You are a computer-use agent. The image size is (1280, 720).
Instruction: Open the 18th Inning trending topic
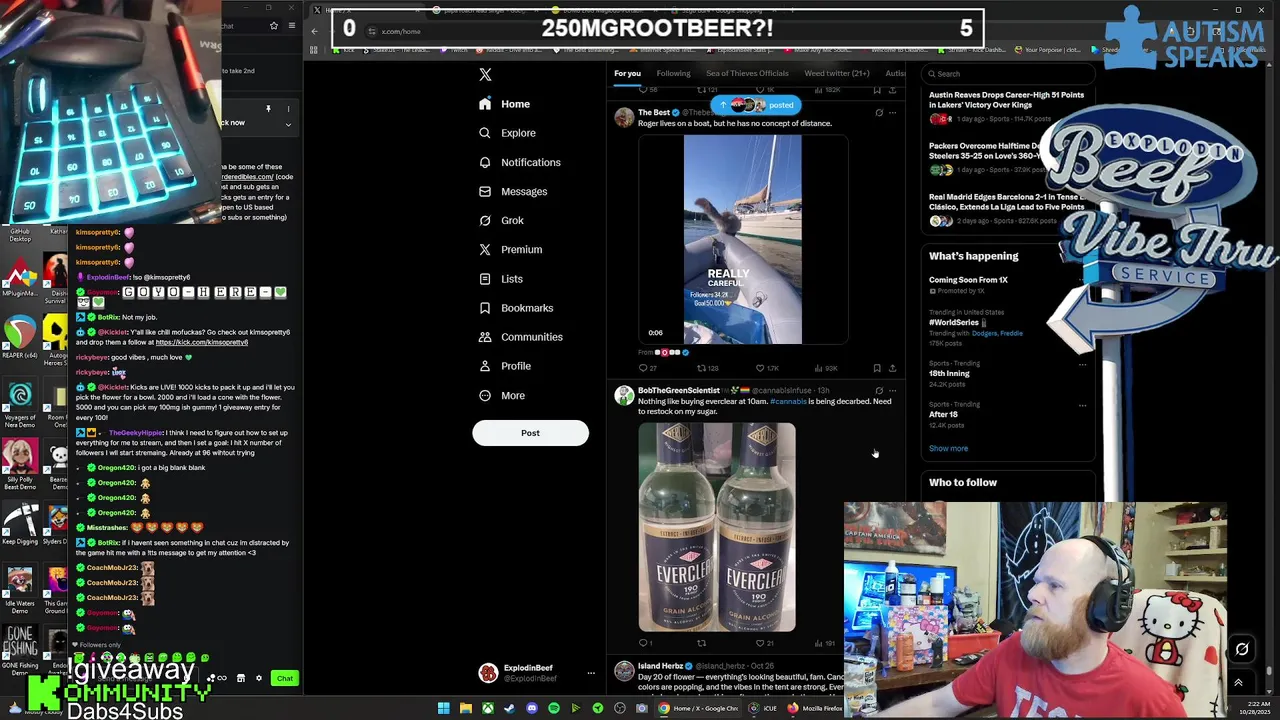(x=949, y=373)
